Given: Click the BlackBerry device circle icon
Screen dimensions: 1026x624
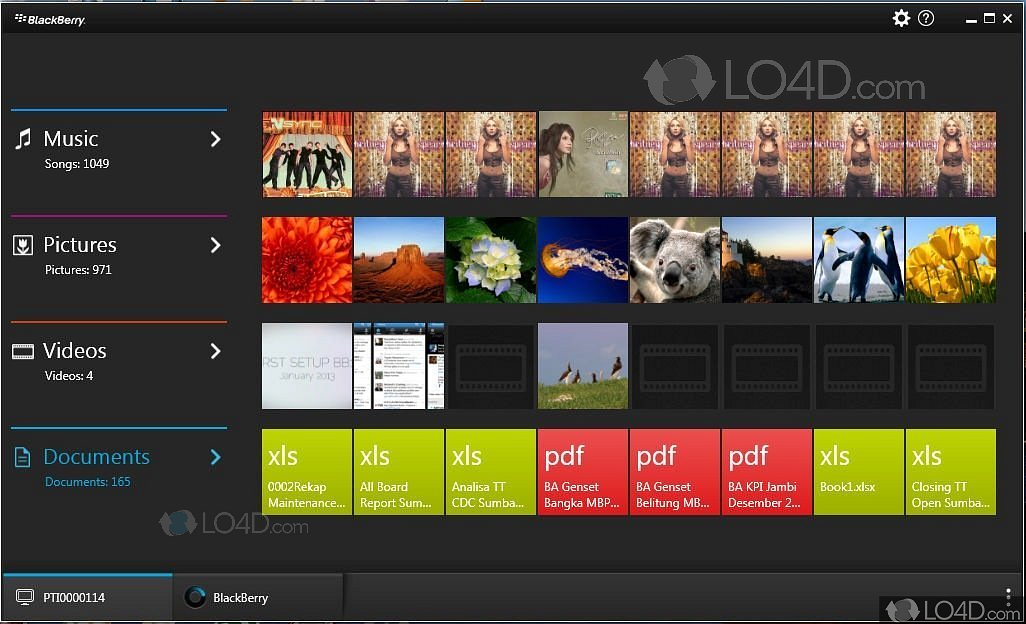Looking at the screenshot, I should 195,597.
